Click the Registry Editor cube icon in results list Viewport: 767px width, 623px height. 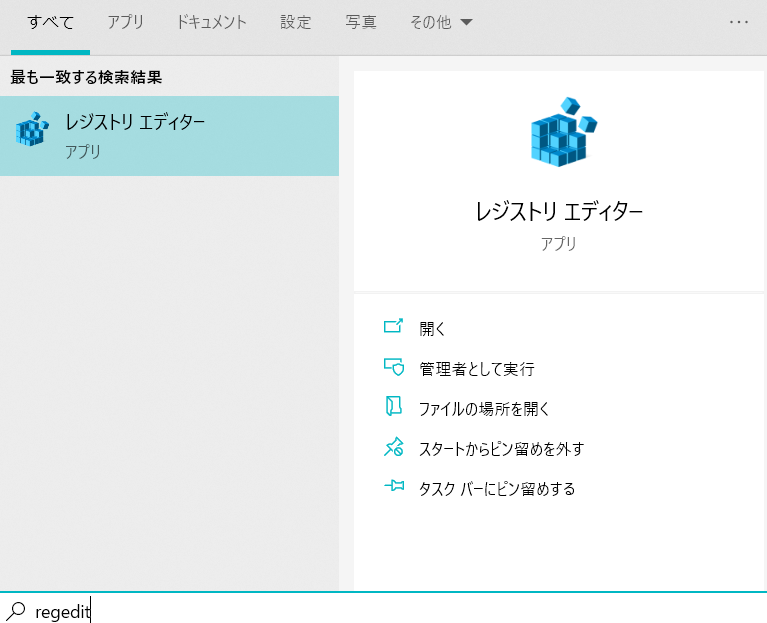pos(32,129)
